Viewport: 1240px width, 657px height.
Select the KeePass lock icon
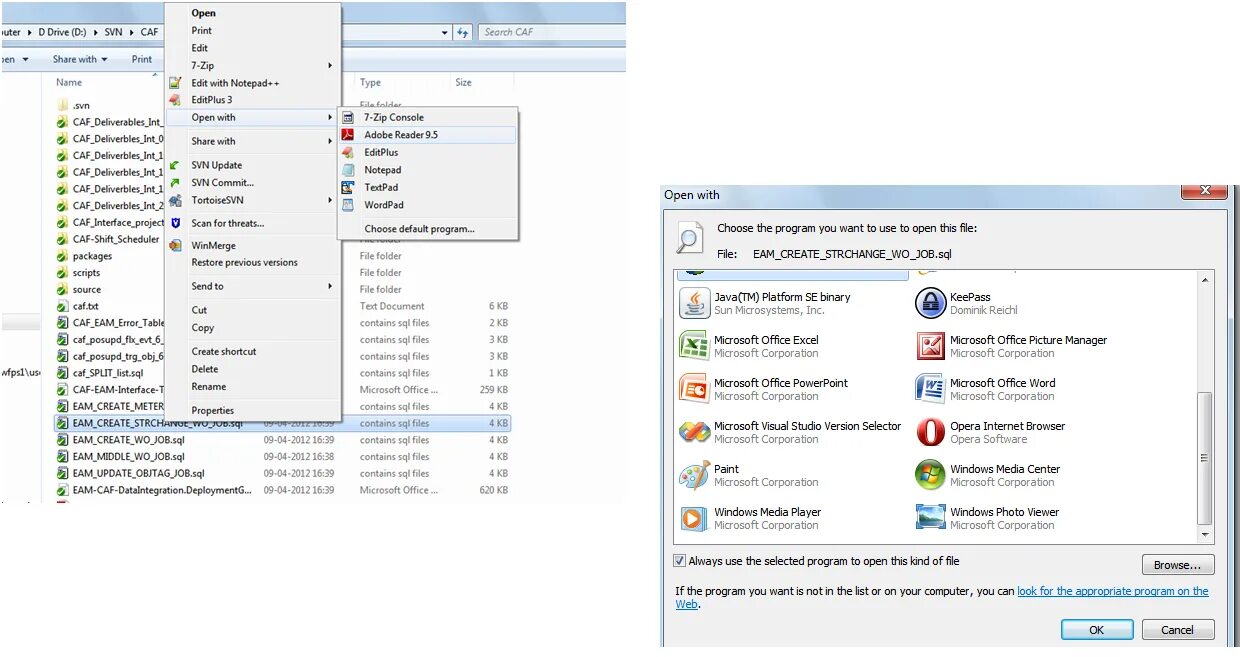[x=930, y=303]
